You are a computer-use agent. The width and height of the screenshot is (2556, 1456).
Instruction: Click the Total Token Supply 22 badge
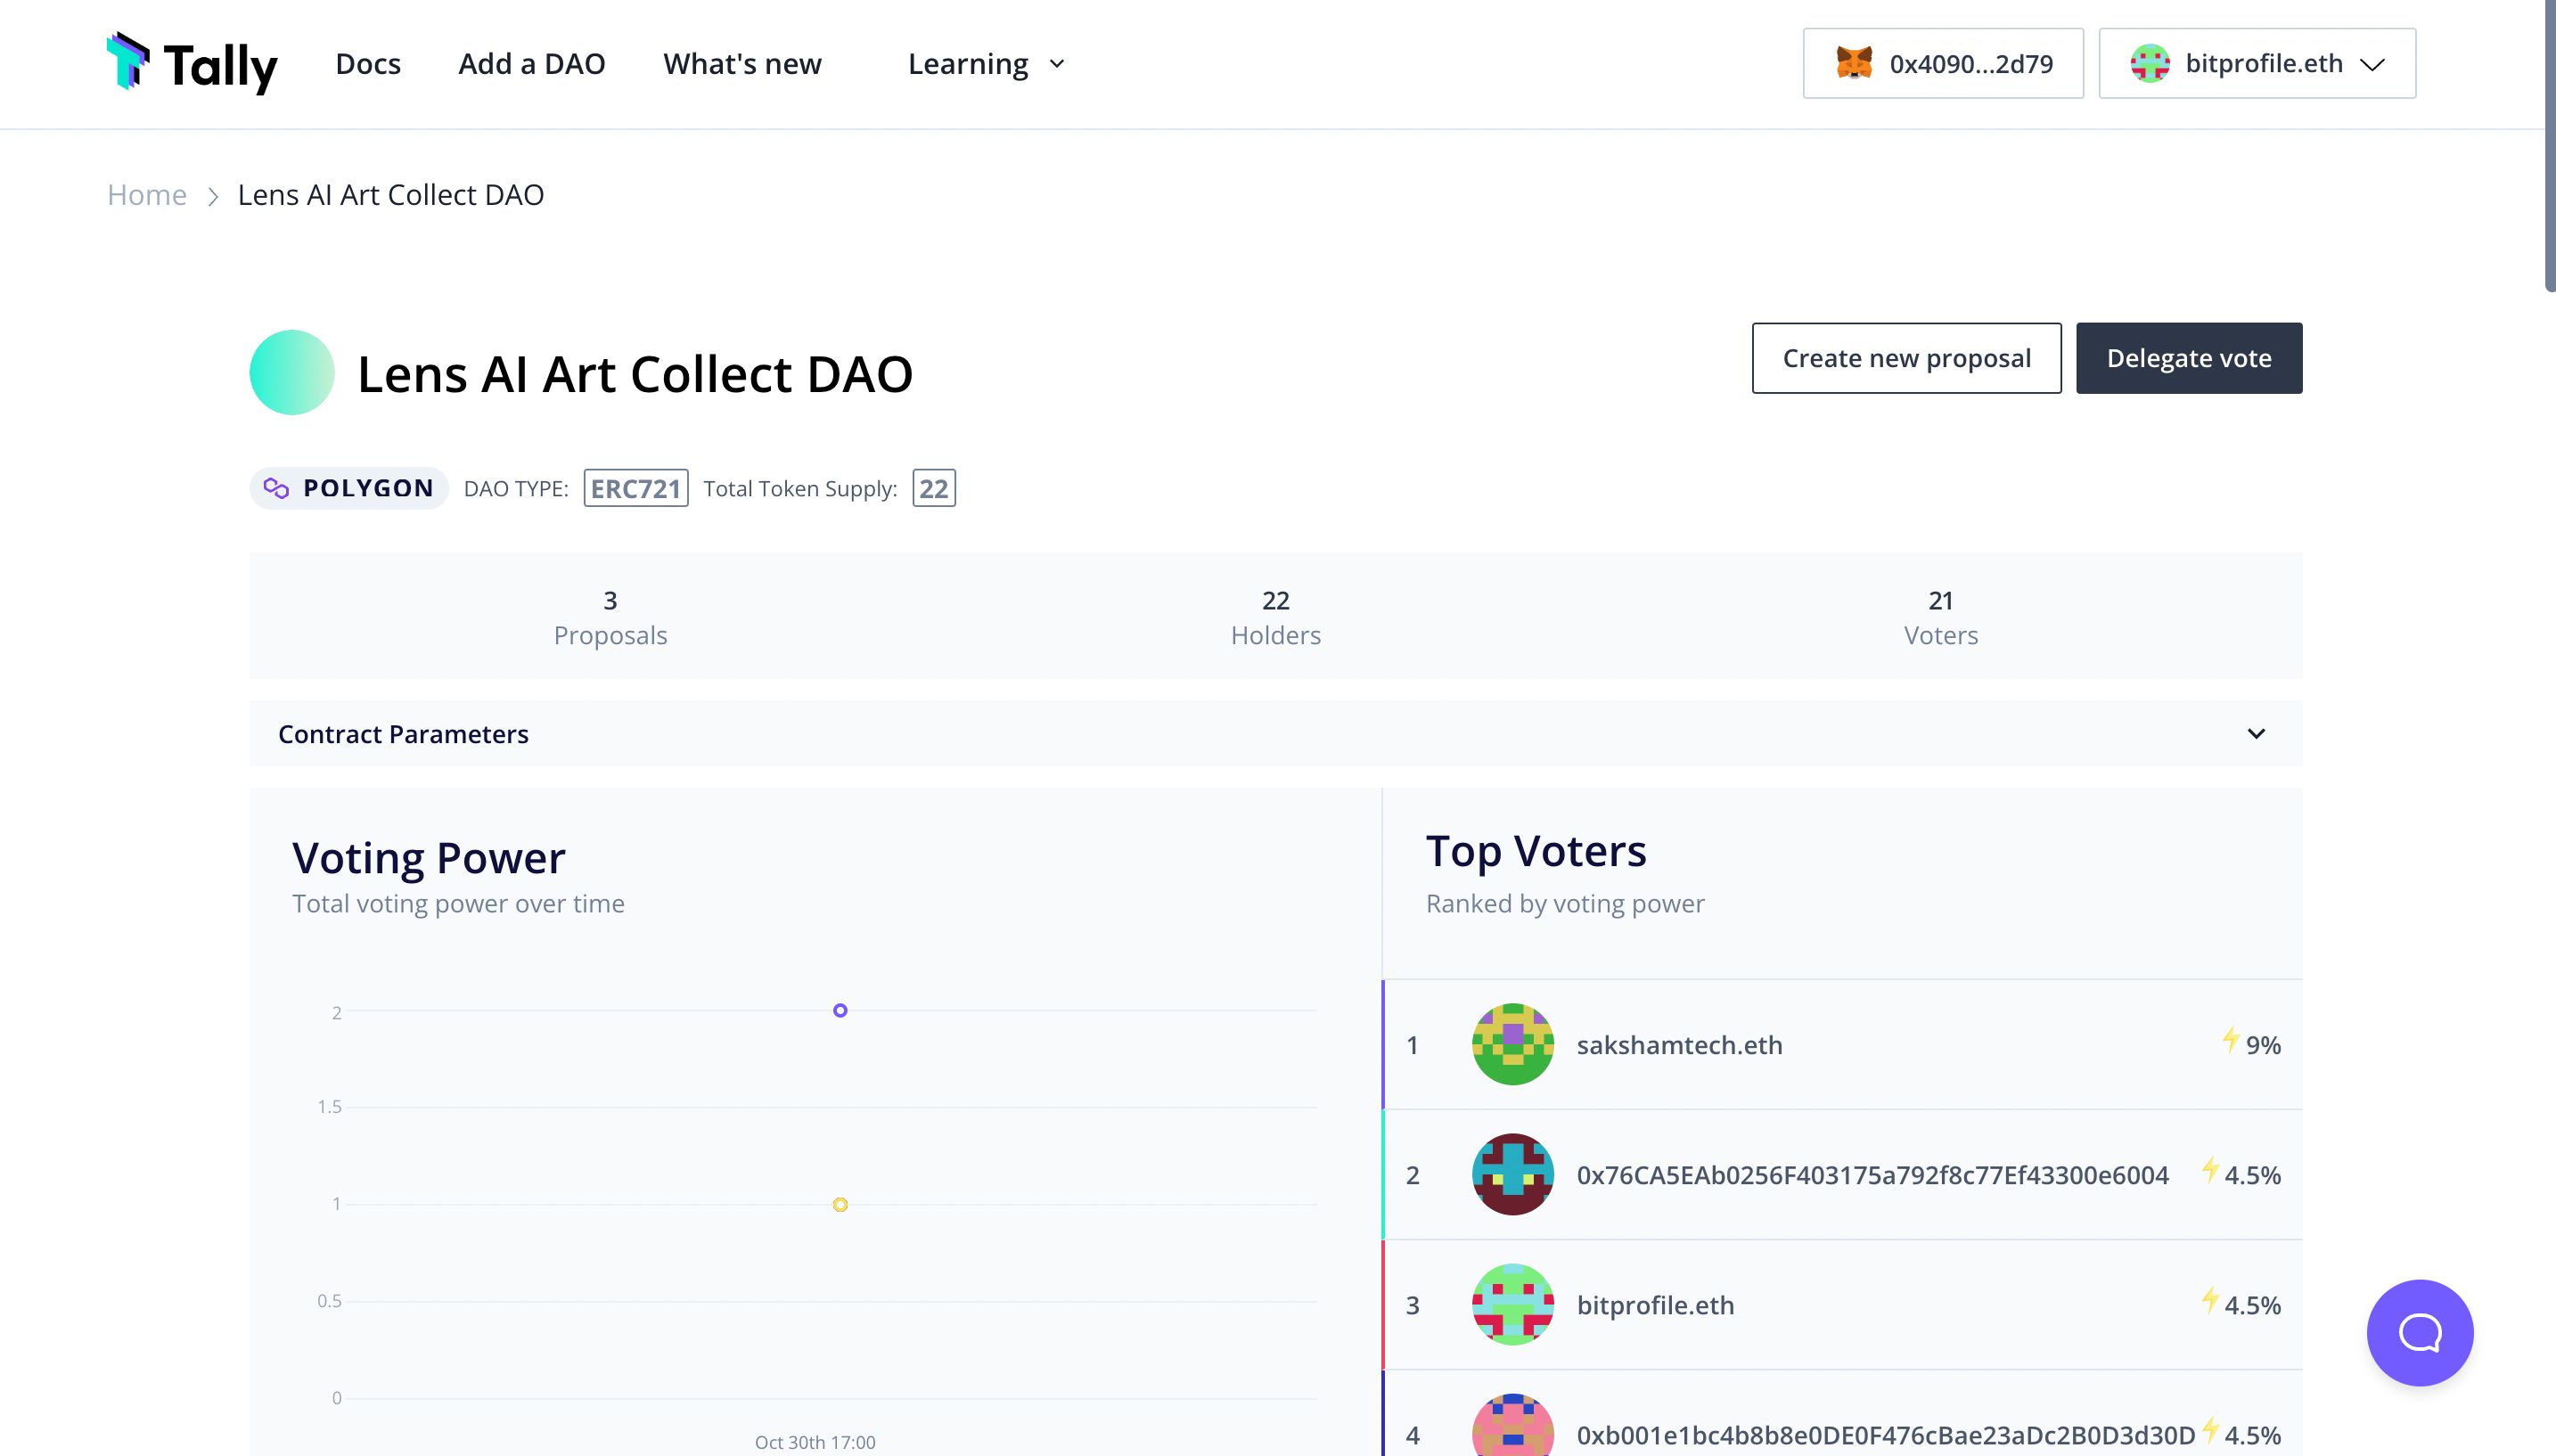(932, 487)
